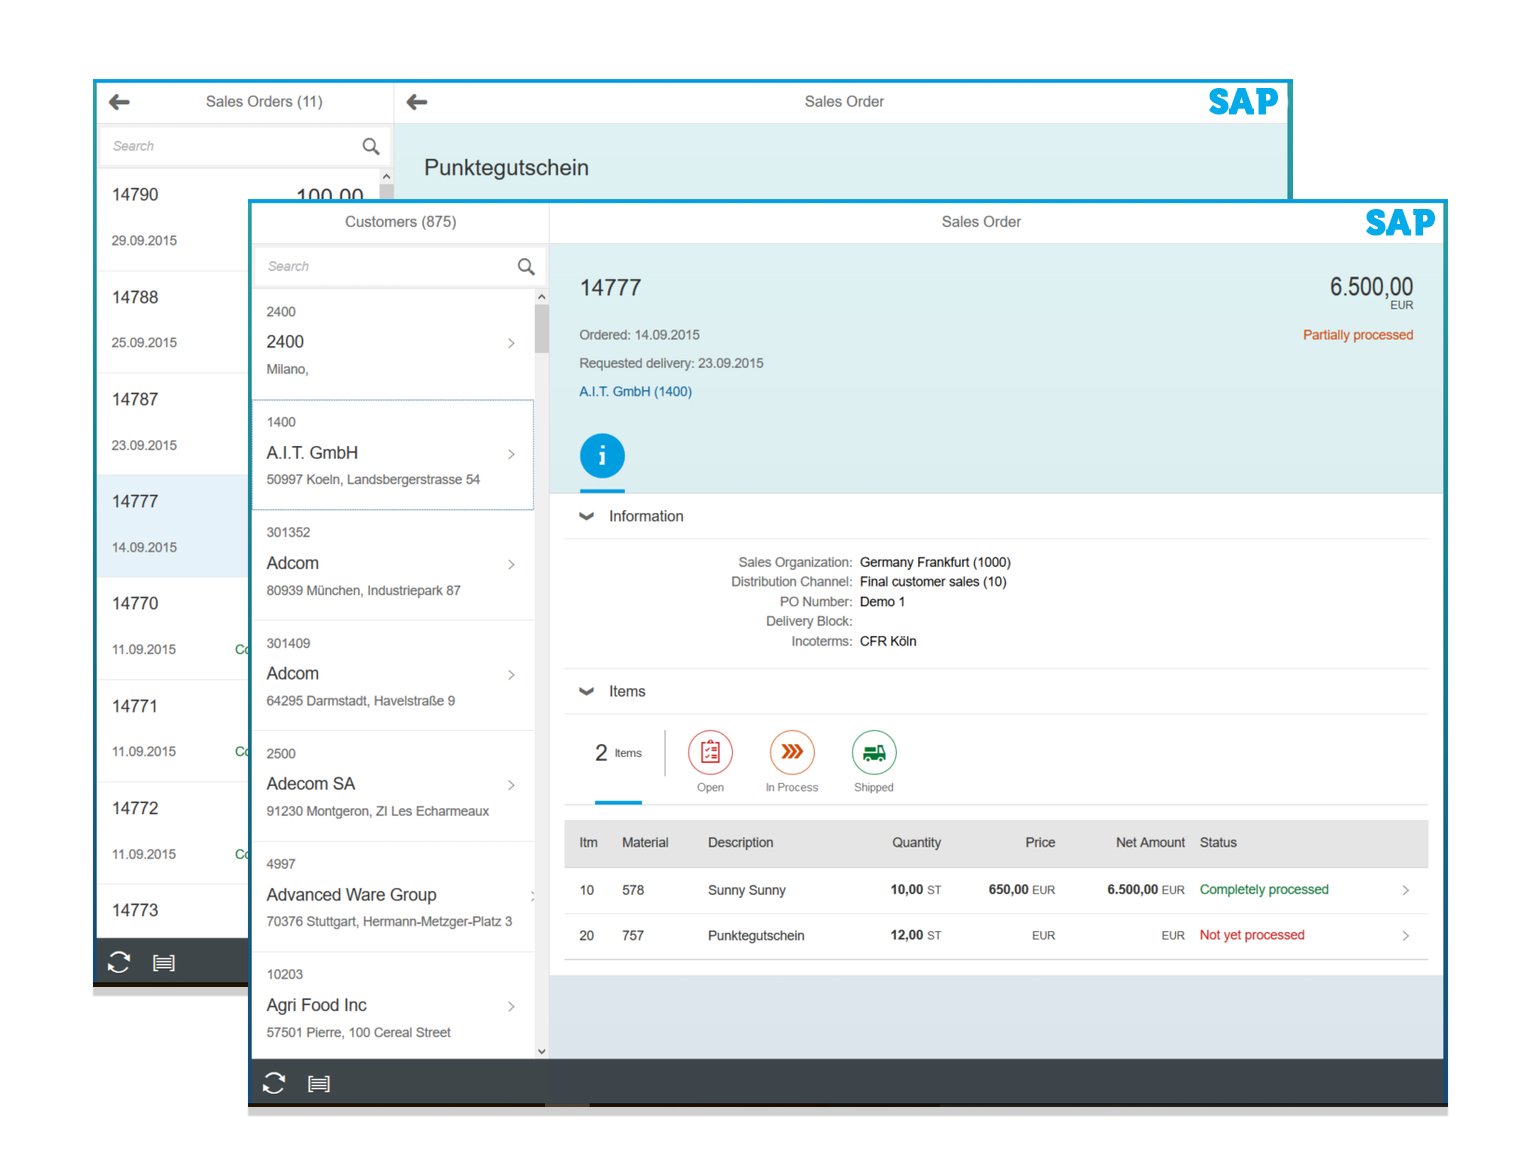This screenshot has width=1536, height=1154.
Task: Click Incoterms value CFR Köln
Action: point(888,642)
